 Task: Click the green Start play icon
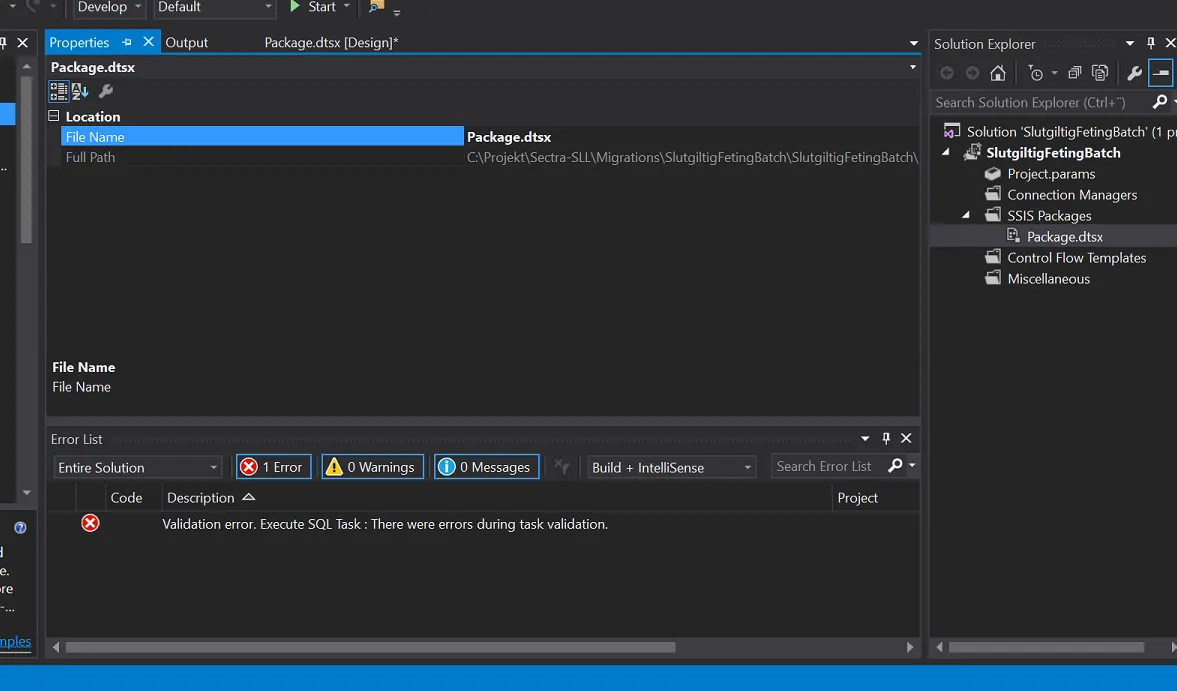tap(295, 7)
